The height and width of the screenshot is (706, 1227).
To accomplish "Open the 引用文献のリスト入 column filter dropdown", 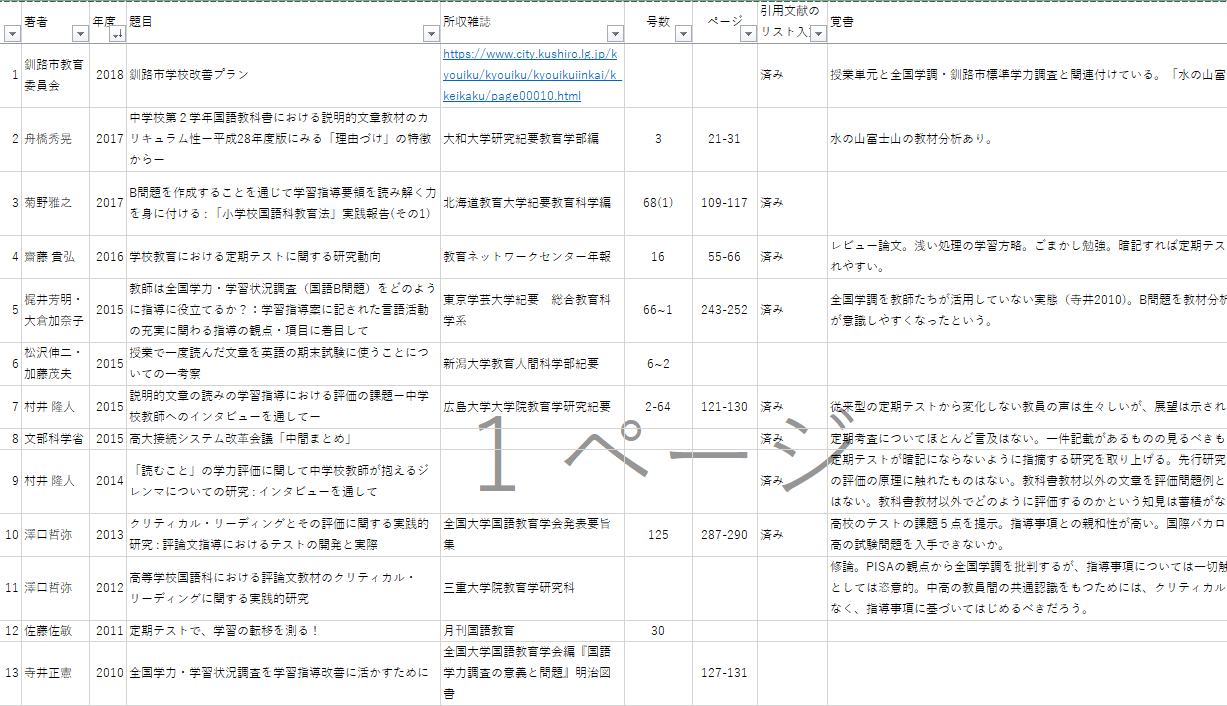I will pyautogui.click(x=818, y=34).
